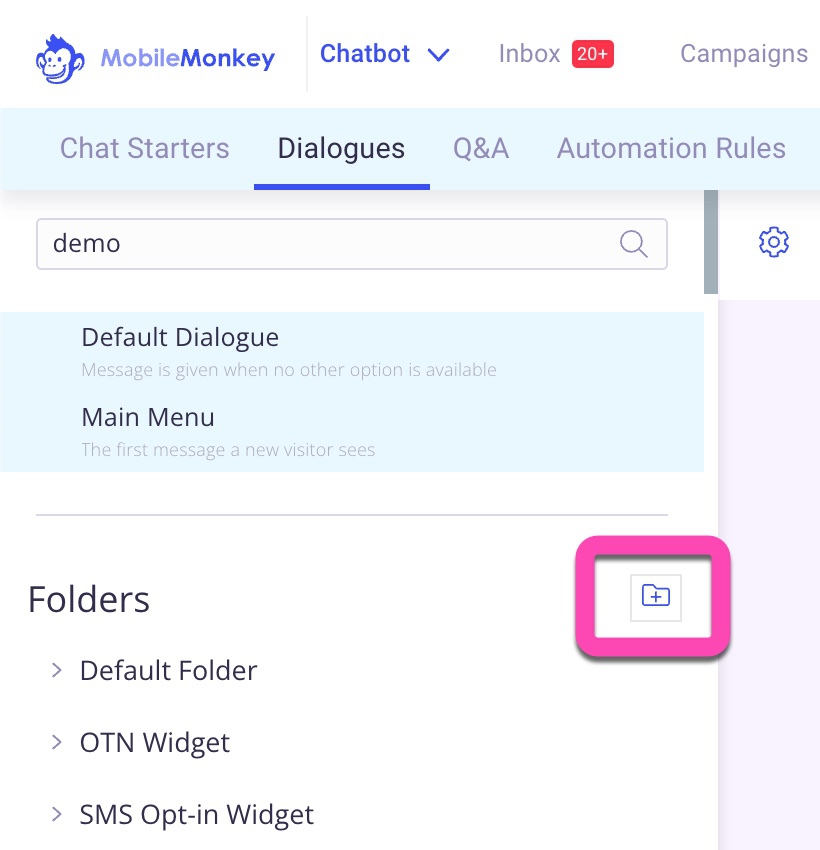Click the sidebar vertical scrollbar thumb
The width and height of the screenshot is (820, 850).
pyautogui.click(x=711, y=242)
